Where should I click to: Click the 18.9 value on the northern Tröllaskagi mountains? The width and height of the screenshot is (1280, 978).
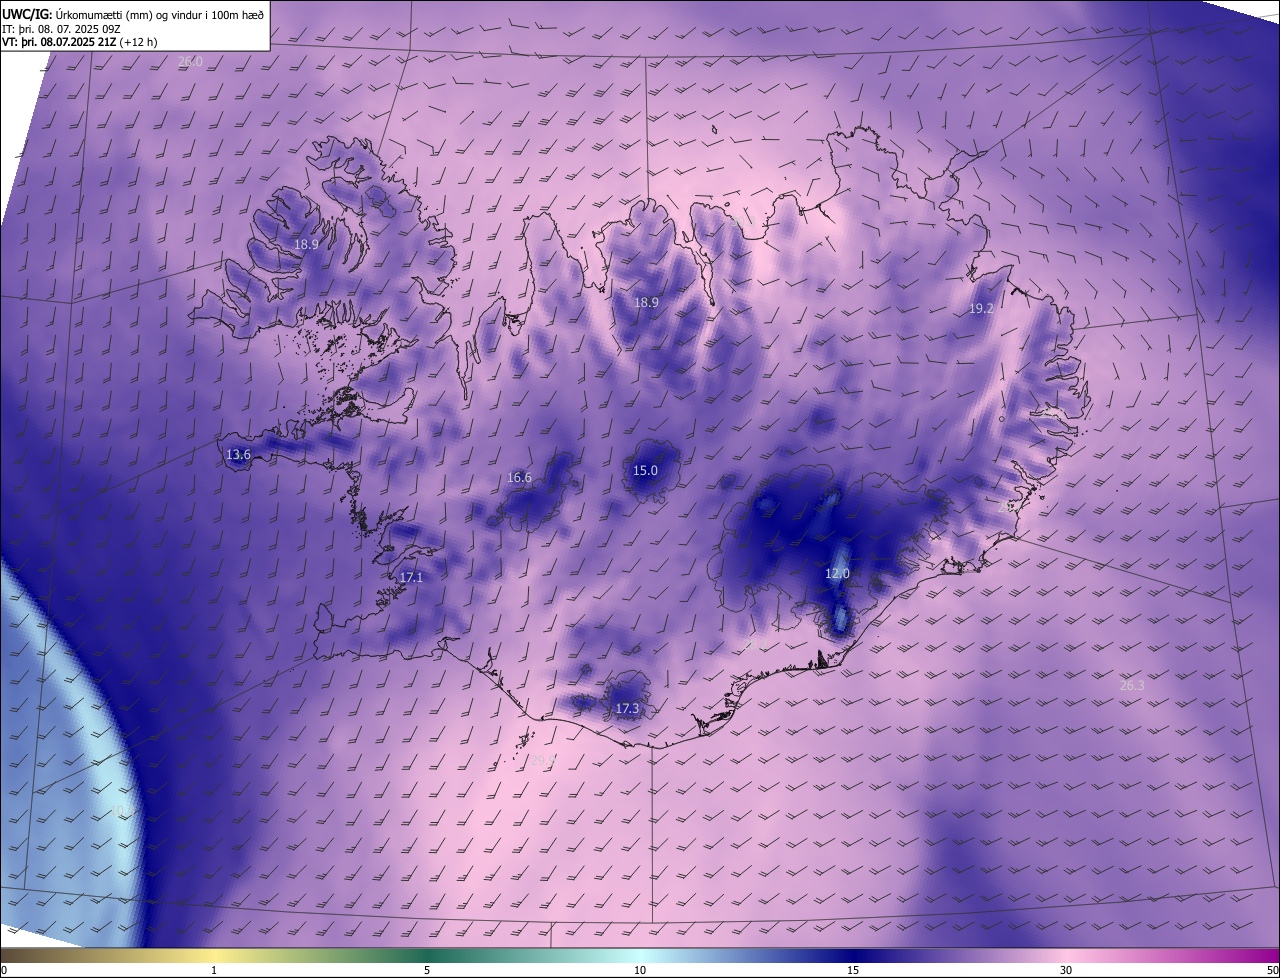(x=646, y=303)
